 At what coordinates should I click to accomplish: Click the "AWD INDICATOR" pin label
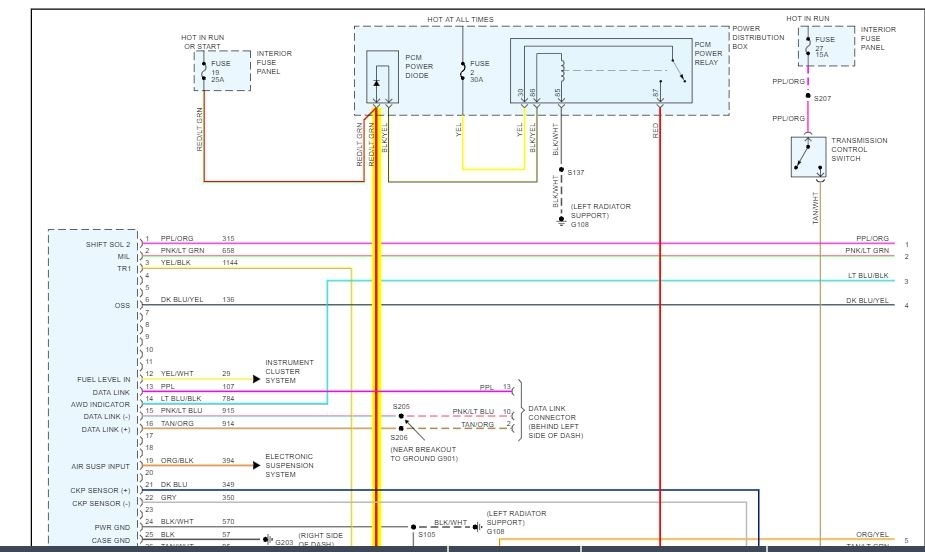100,404
